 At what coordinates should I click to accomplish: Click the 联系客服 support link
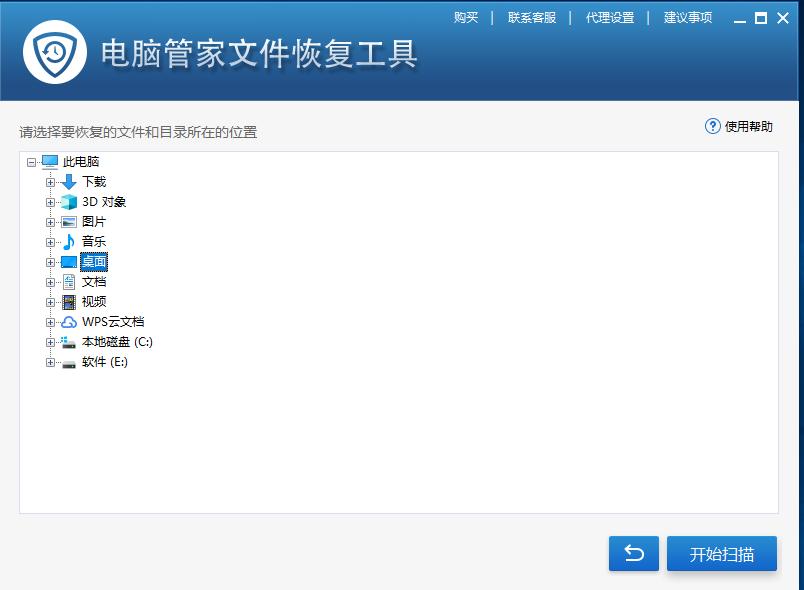point(531,17)
